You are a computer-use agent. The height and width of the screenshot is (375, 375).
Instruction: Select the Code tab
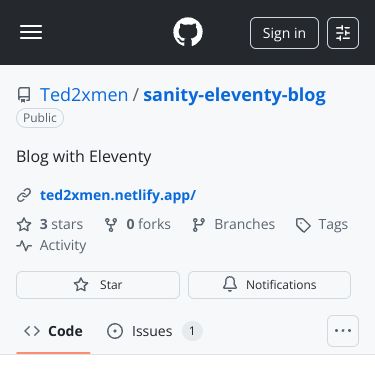click(53, 331)
